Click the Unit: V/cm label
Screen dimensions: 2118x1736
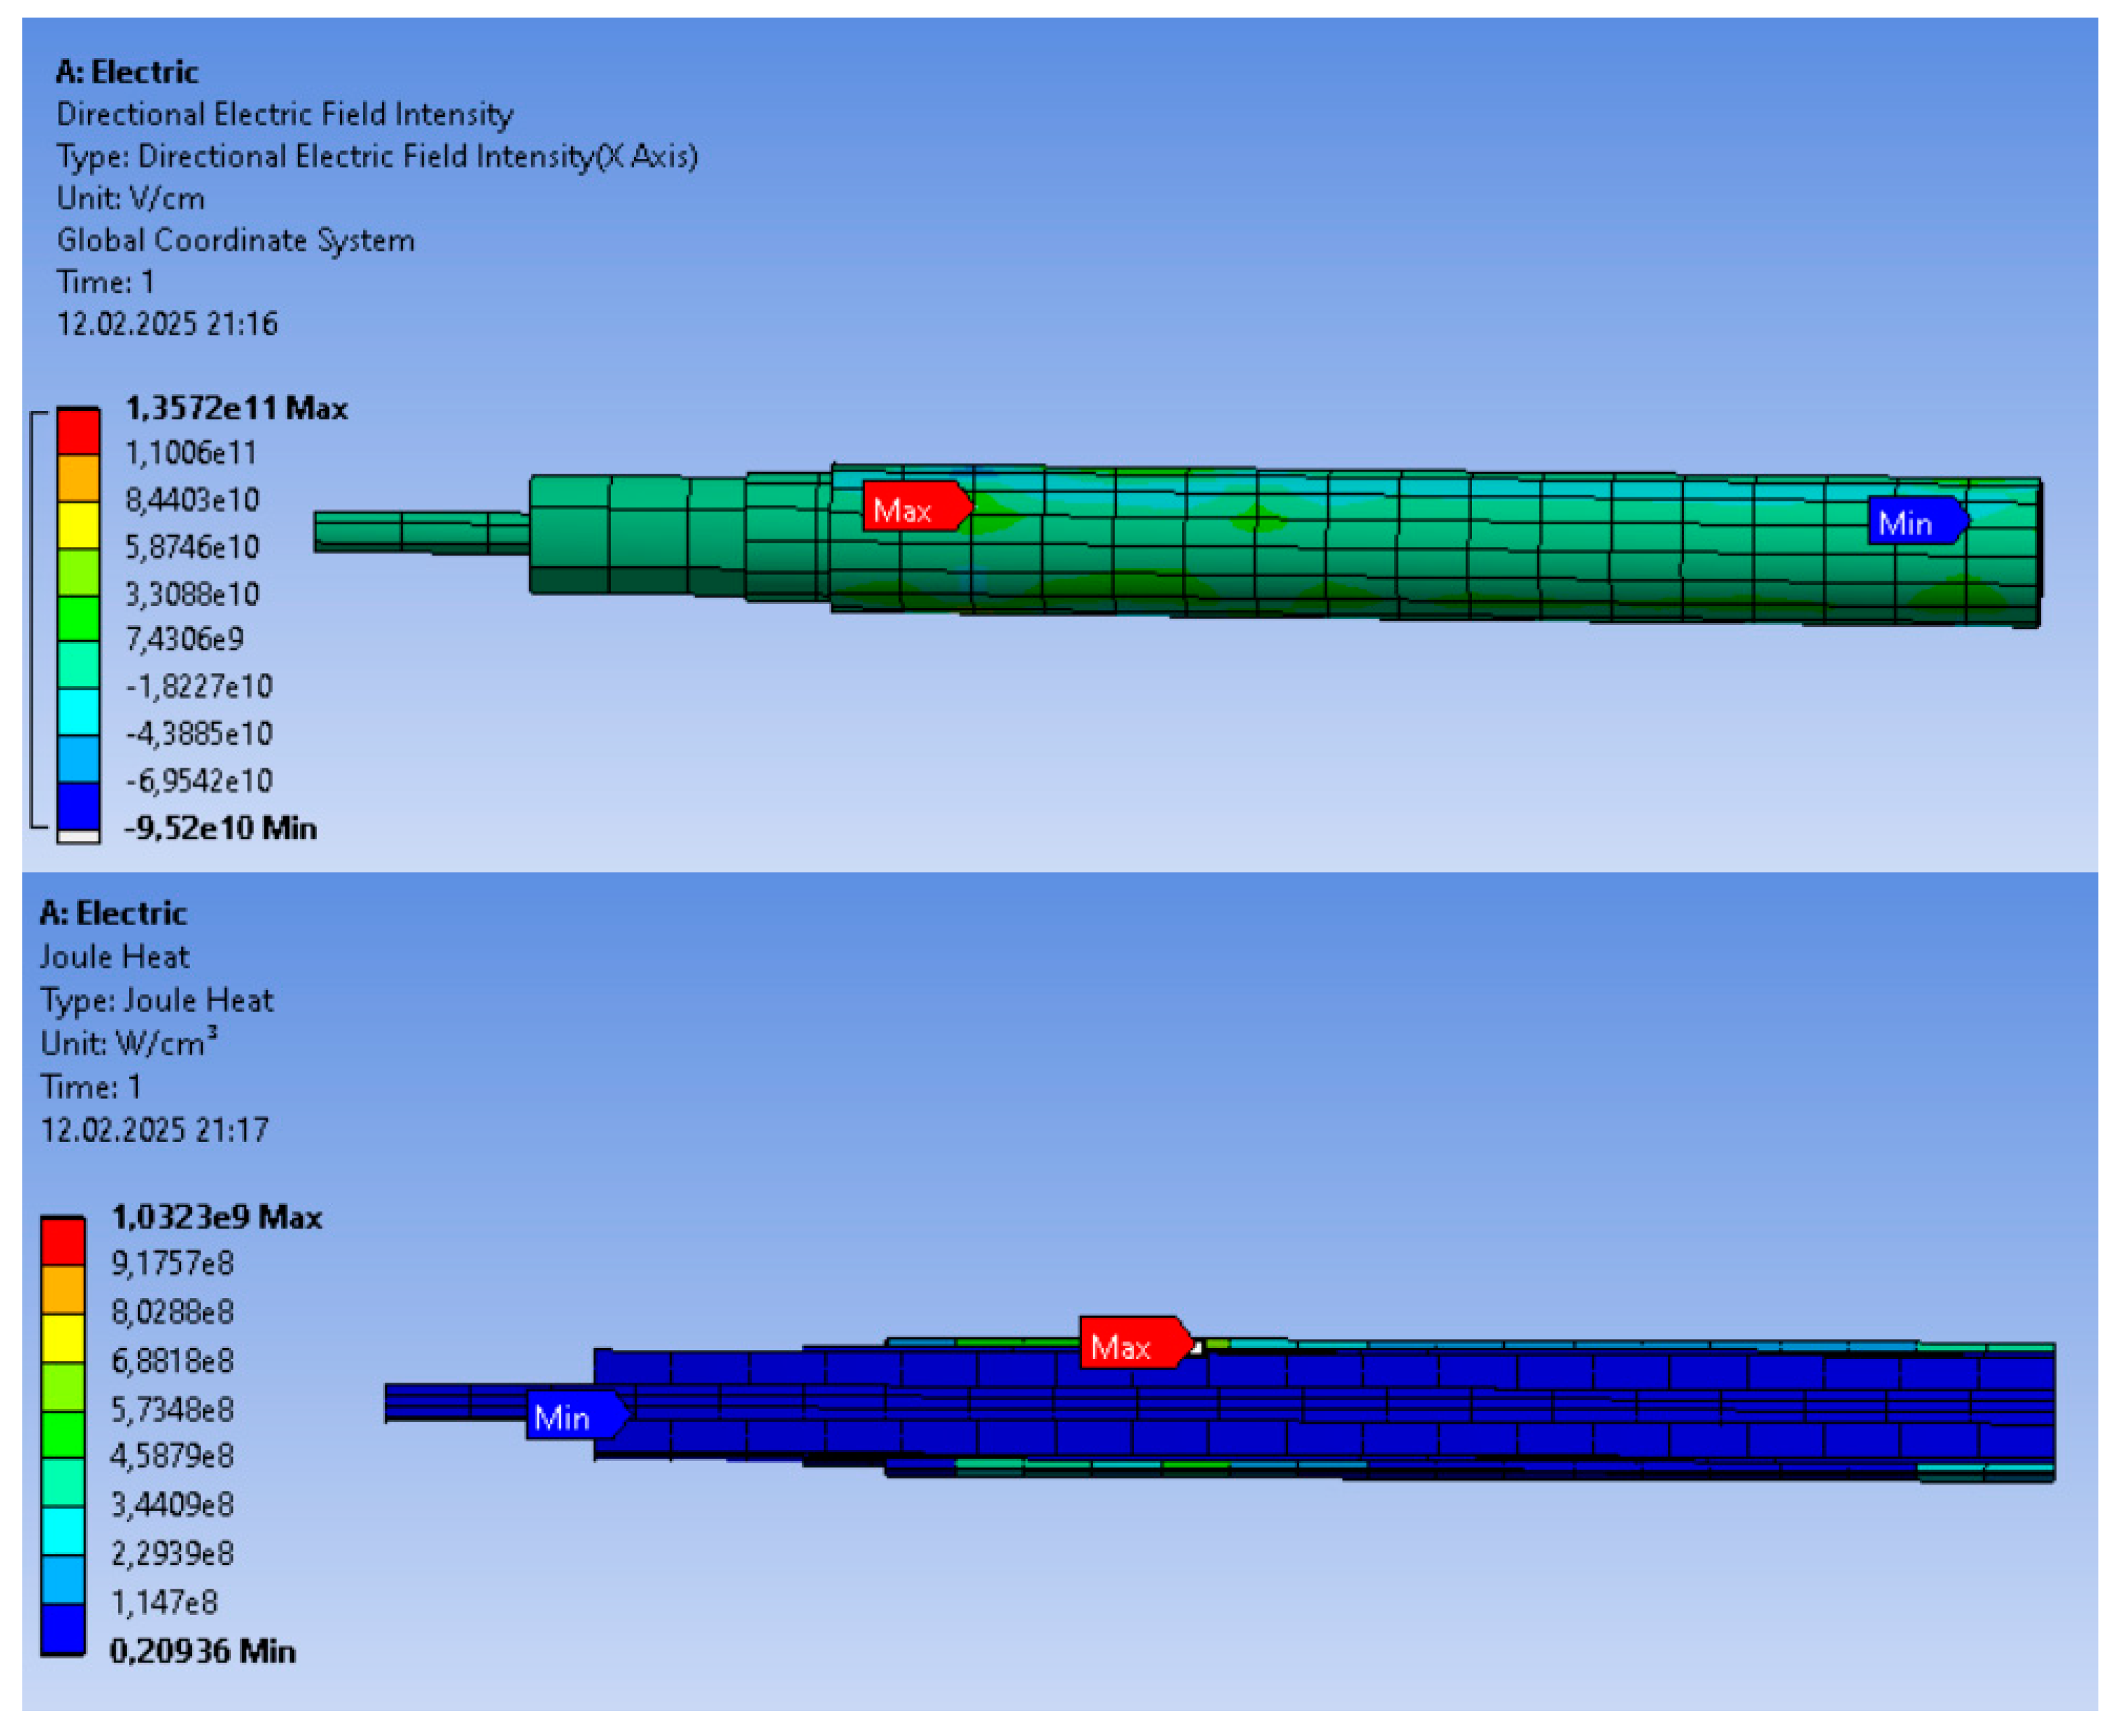point(130,198)
